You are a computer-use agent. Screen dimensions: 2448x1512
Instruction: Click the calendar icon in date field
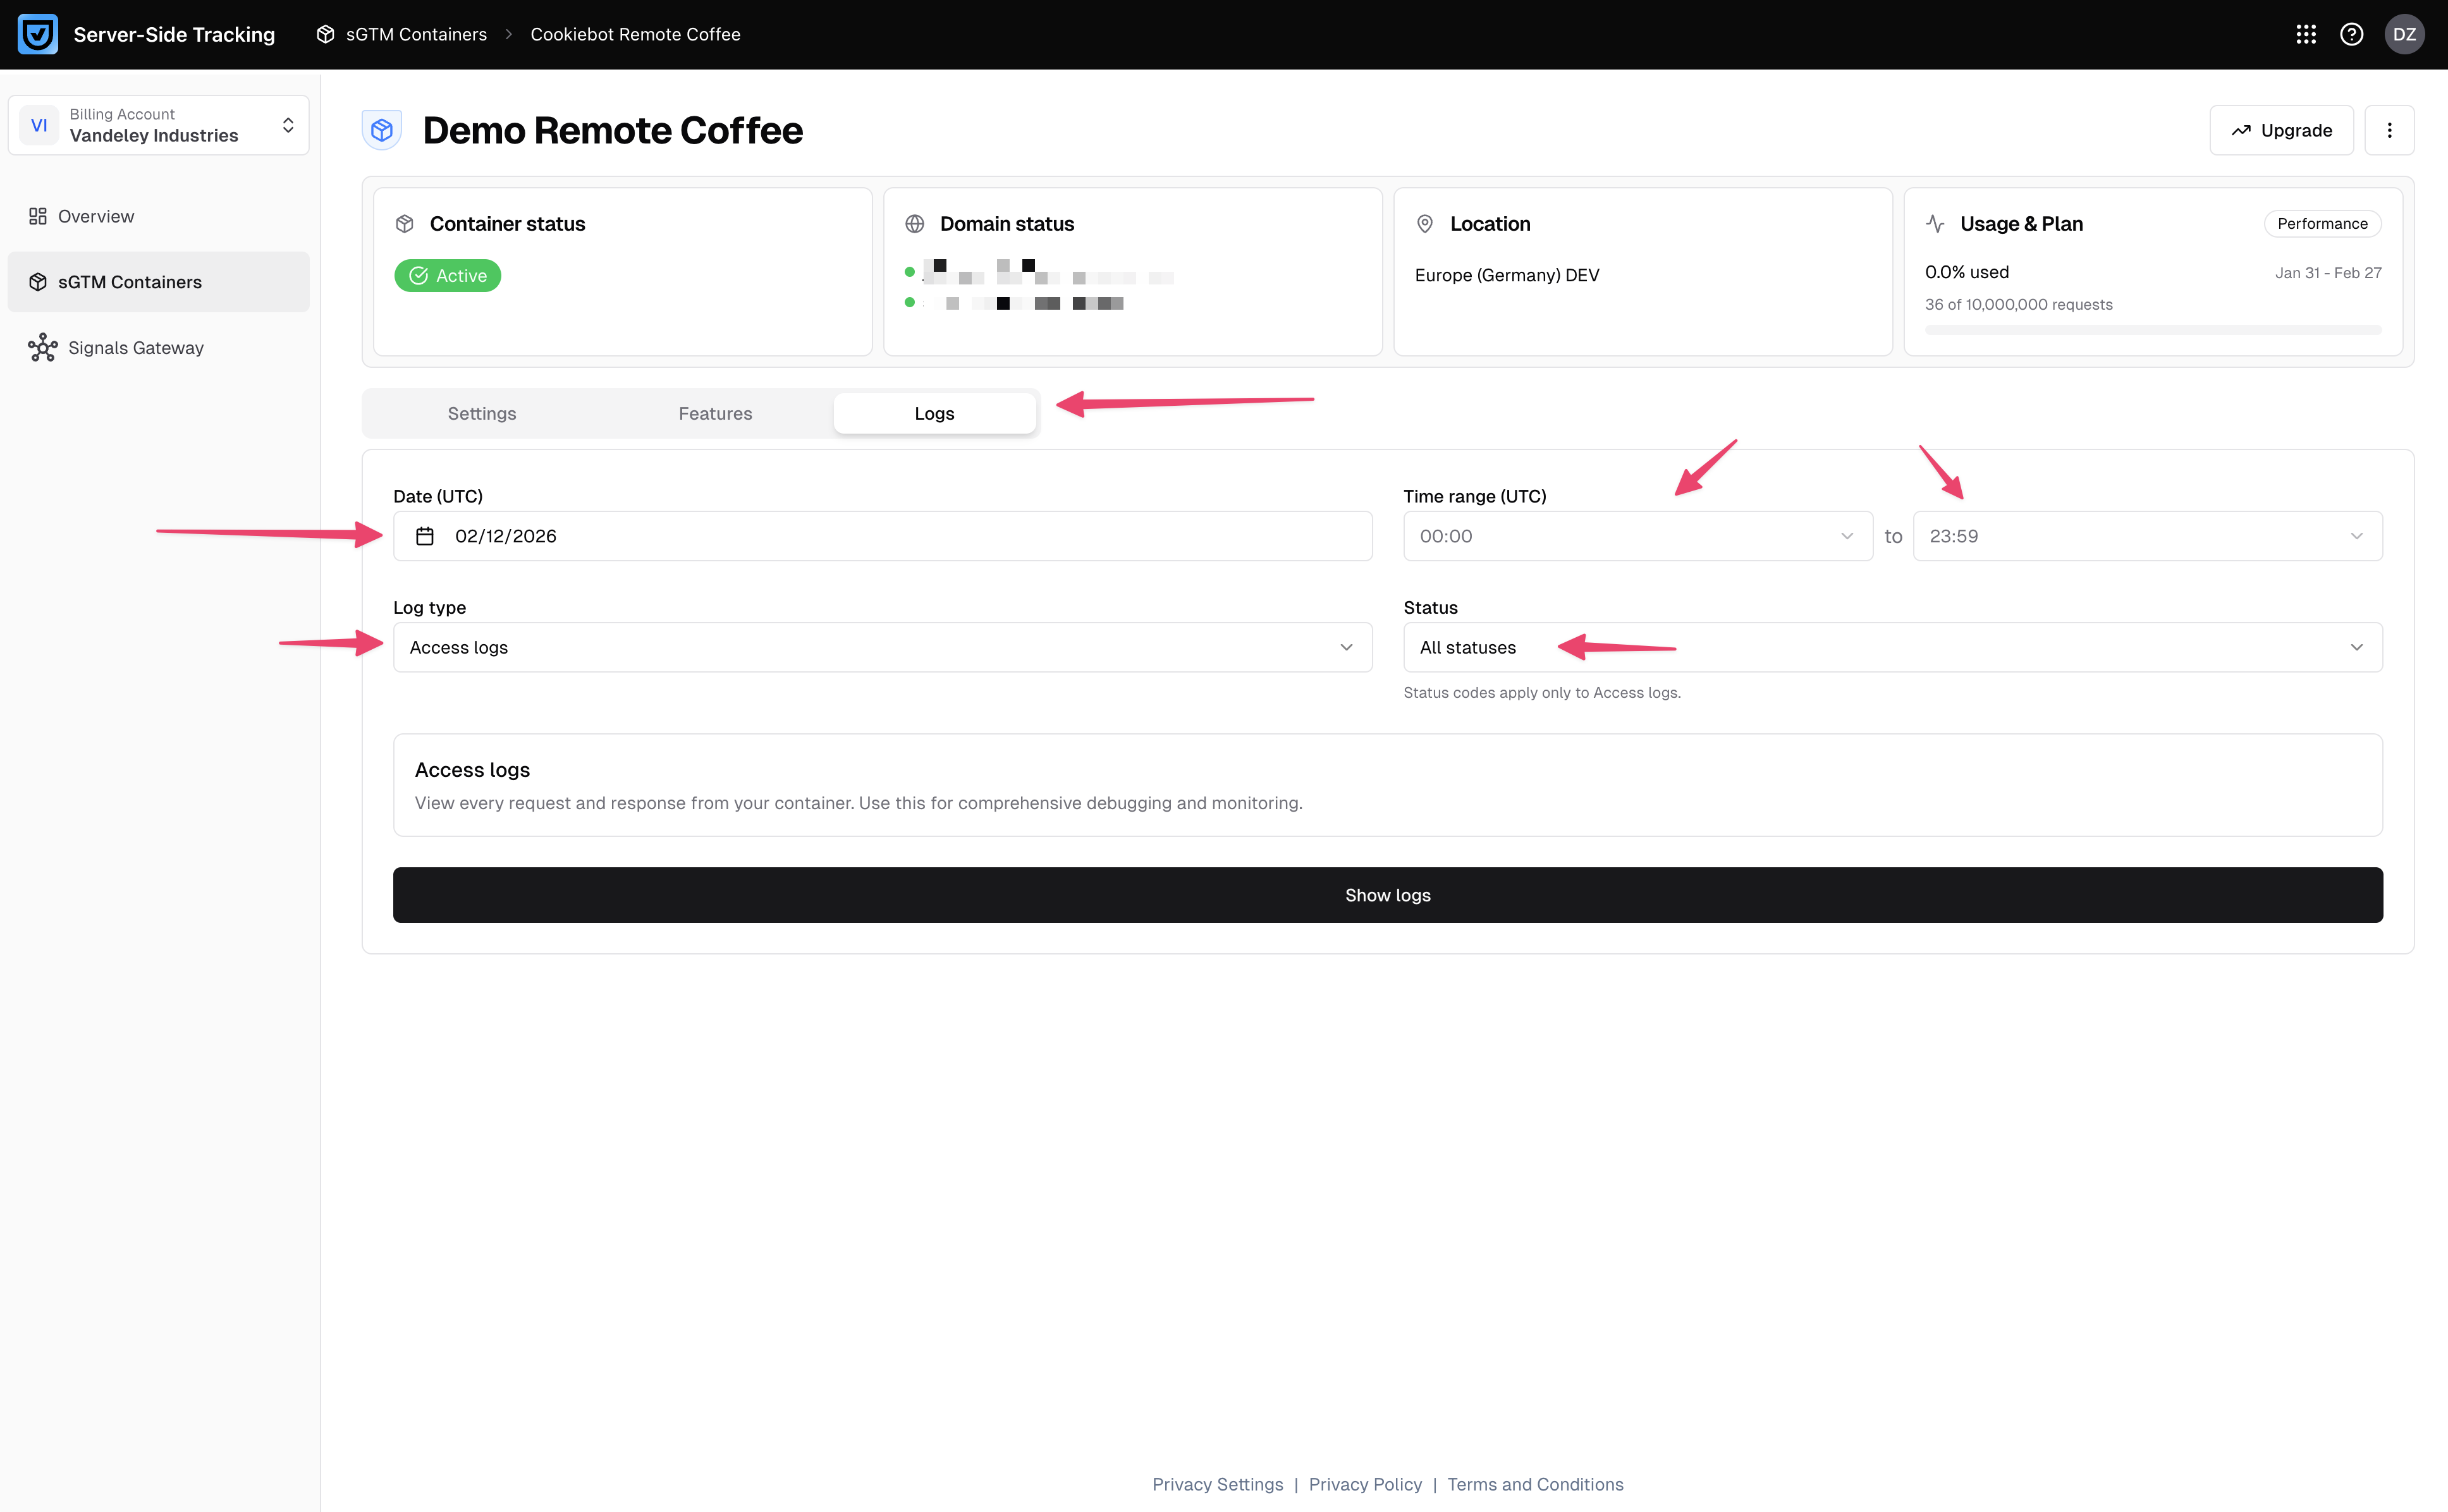(425, 536)
